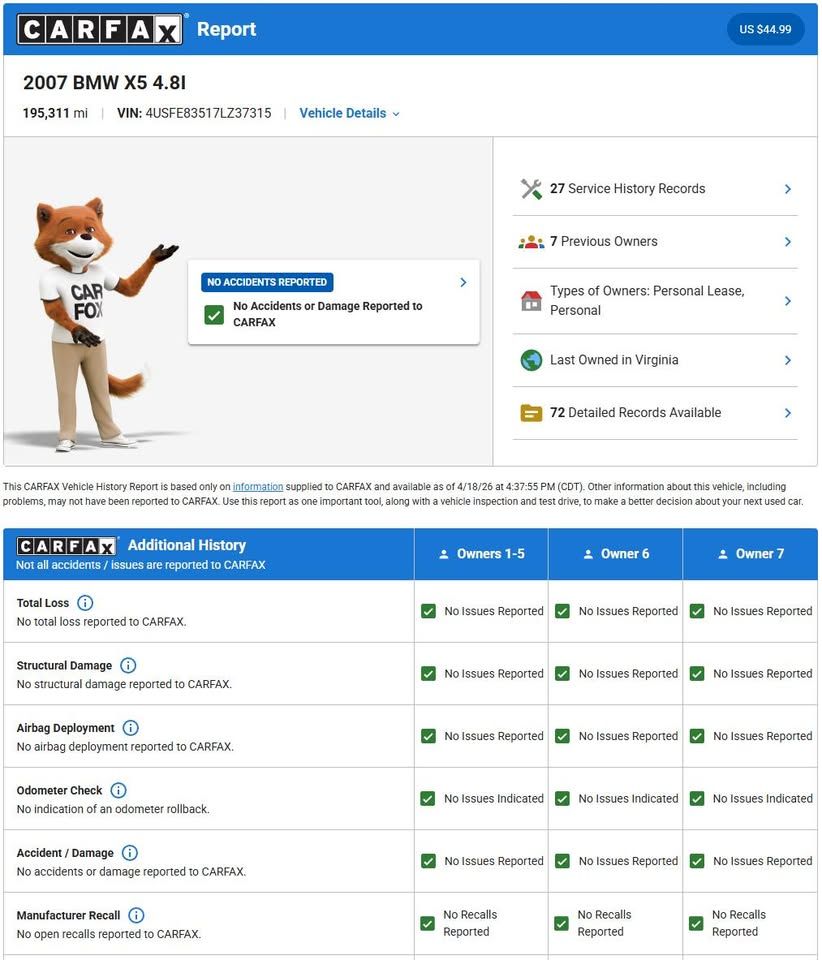Image resolution: width=822 pixels, height=960 pixels.
Task: Click Accident / Damage check for Owners 1-5
Action: click(428, 861)
